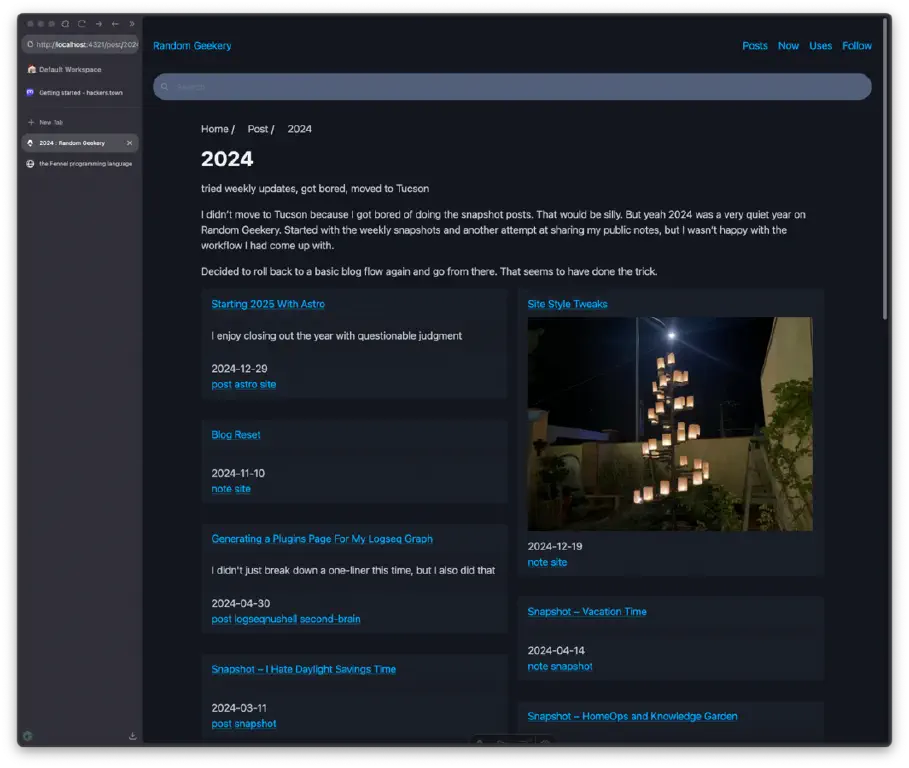Click the date 2024-04-14
The height and width of the screenshot is (768, 909).
tap(556, 651)
